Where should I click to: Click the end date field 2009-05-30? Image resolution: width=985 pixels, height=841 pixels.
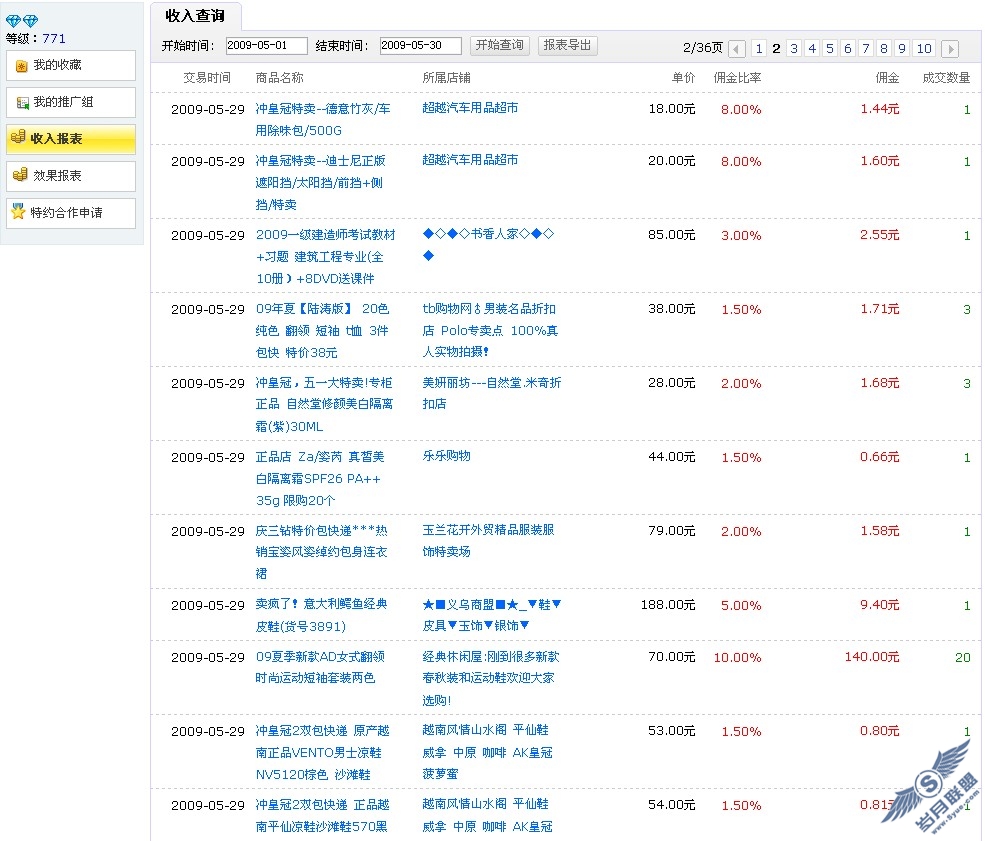point(420,46)
